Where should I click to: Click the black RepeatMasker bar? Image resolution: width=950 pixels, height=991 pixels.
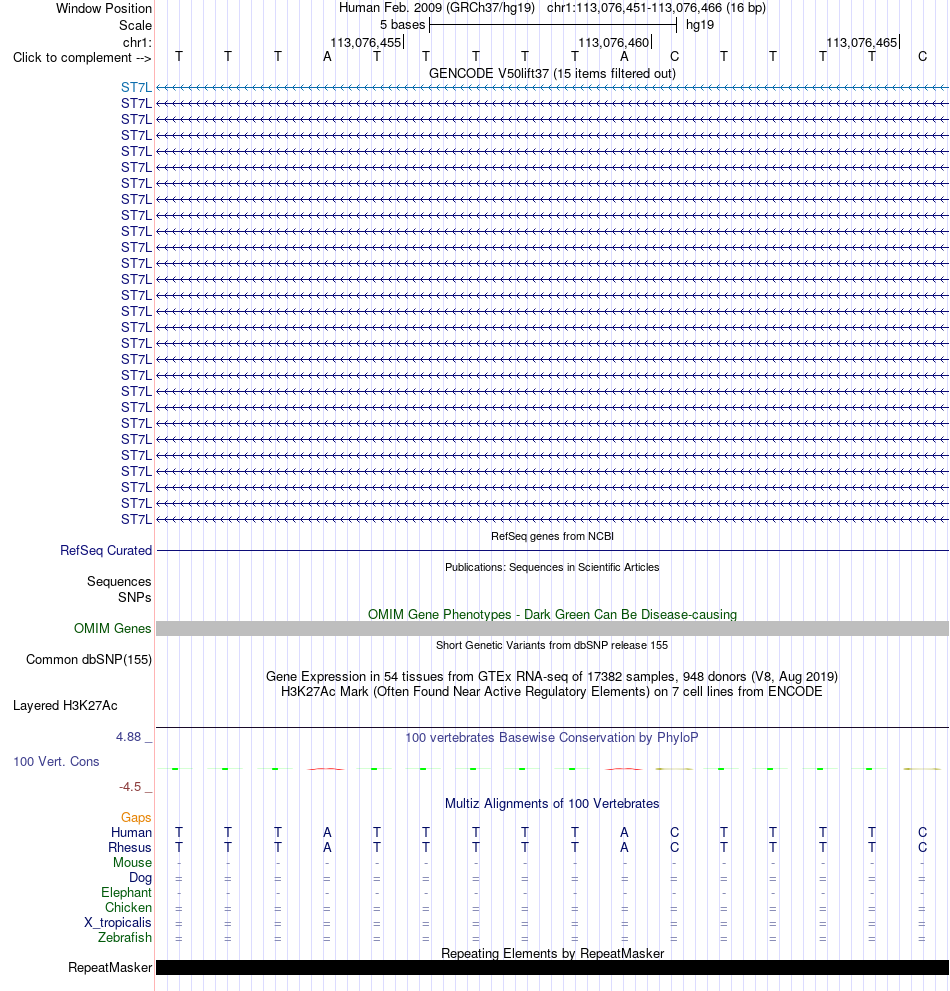coord(552,968)
